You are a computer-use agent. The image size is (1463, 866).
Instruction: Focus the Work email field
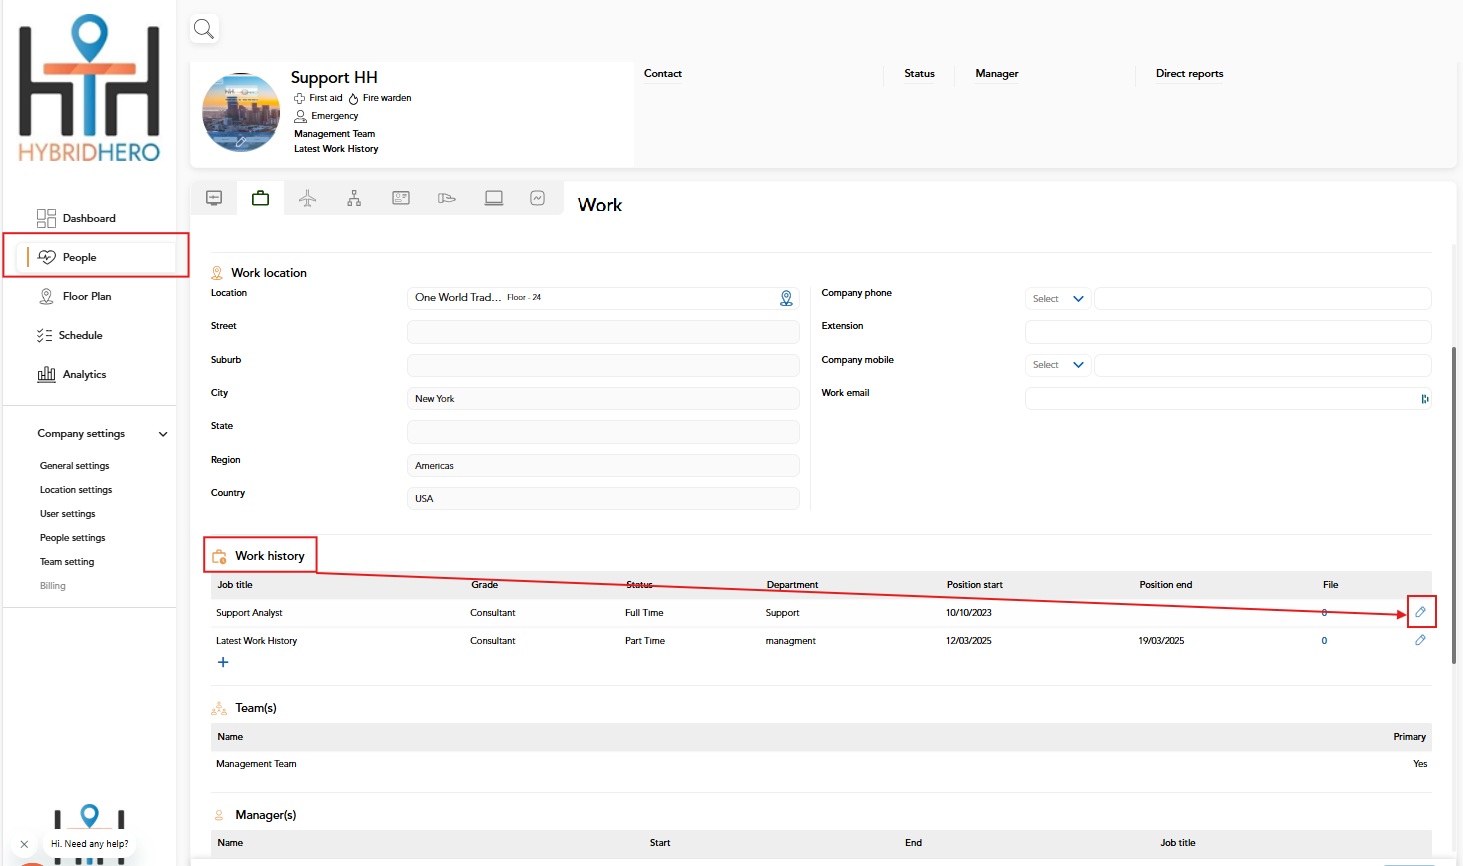click(x=1228, y=398)
